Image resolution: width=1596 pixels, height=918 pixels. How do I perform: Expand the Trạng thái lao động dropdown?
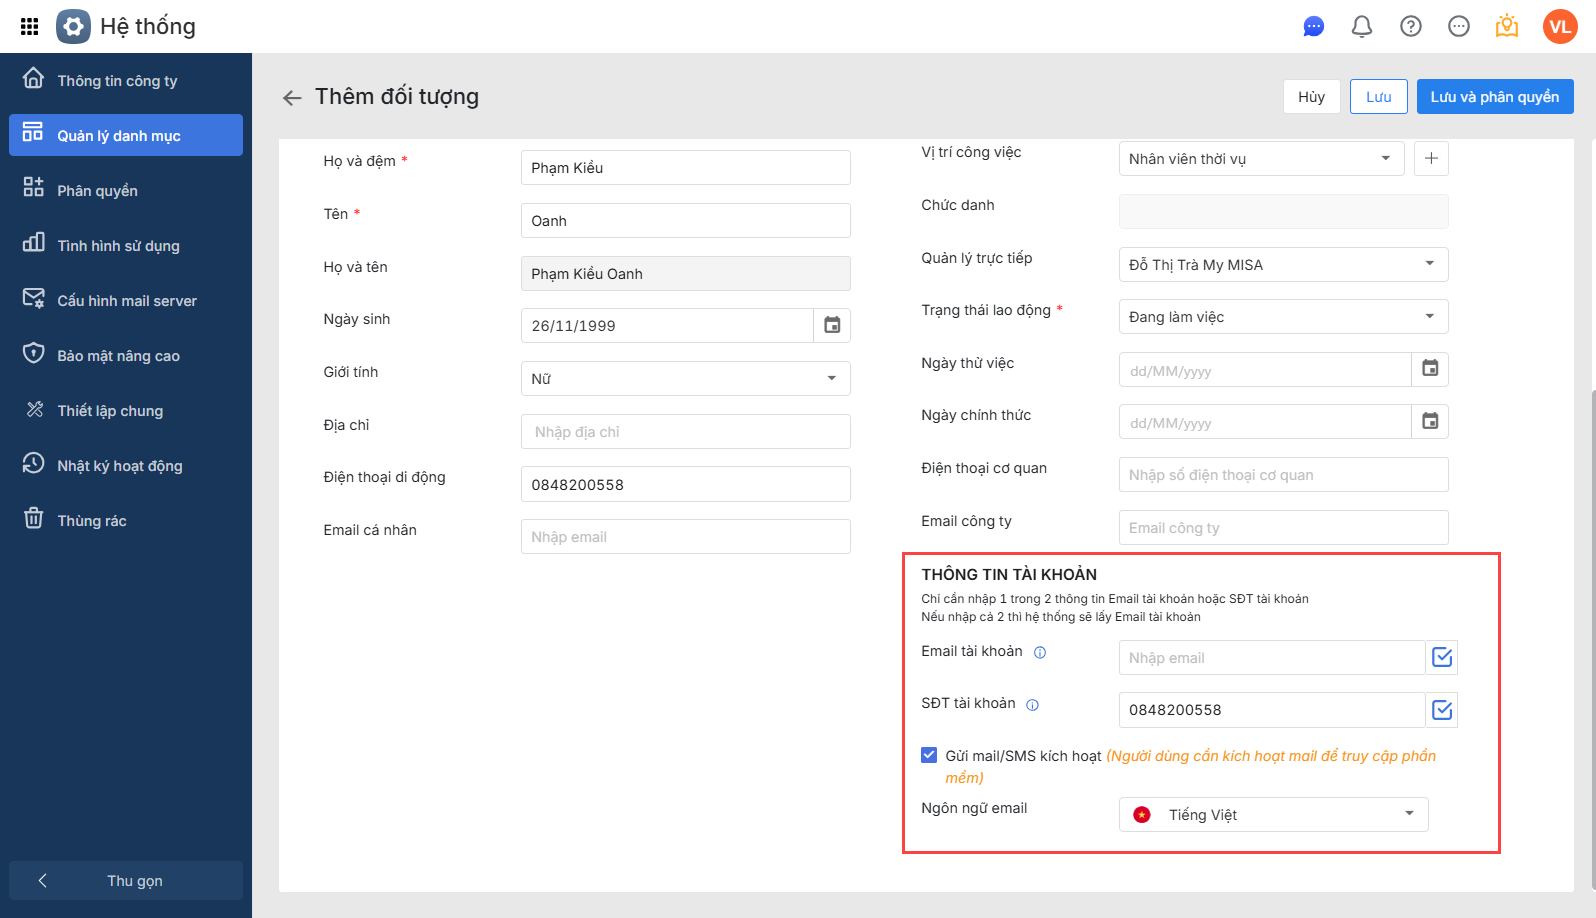[x=1283, y=317]
